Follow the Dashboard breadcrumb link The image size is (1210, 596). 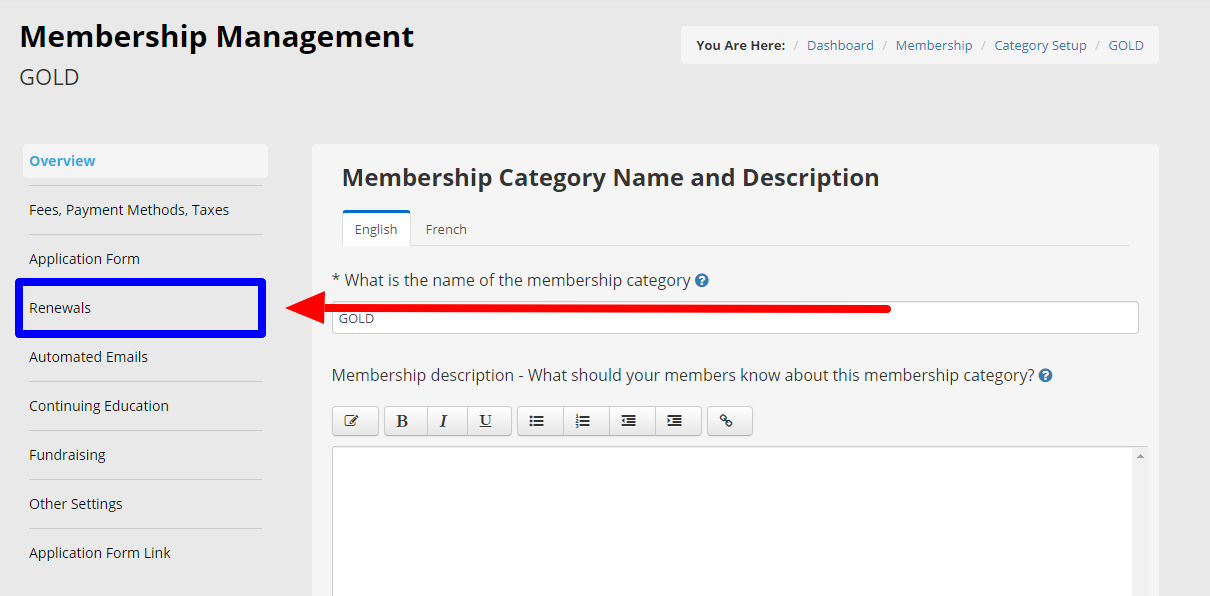pos(840,45)
